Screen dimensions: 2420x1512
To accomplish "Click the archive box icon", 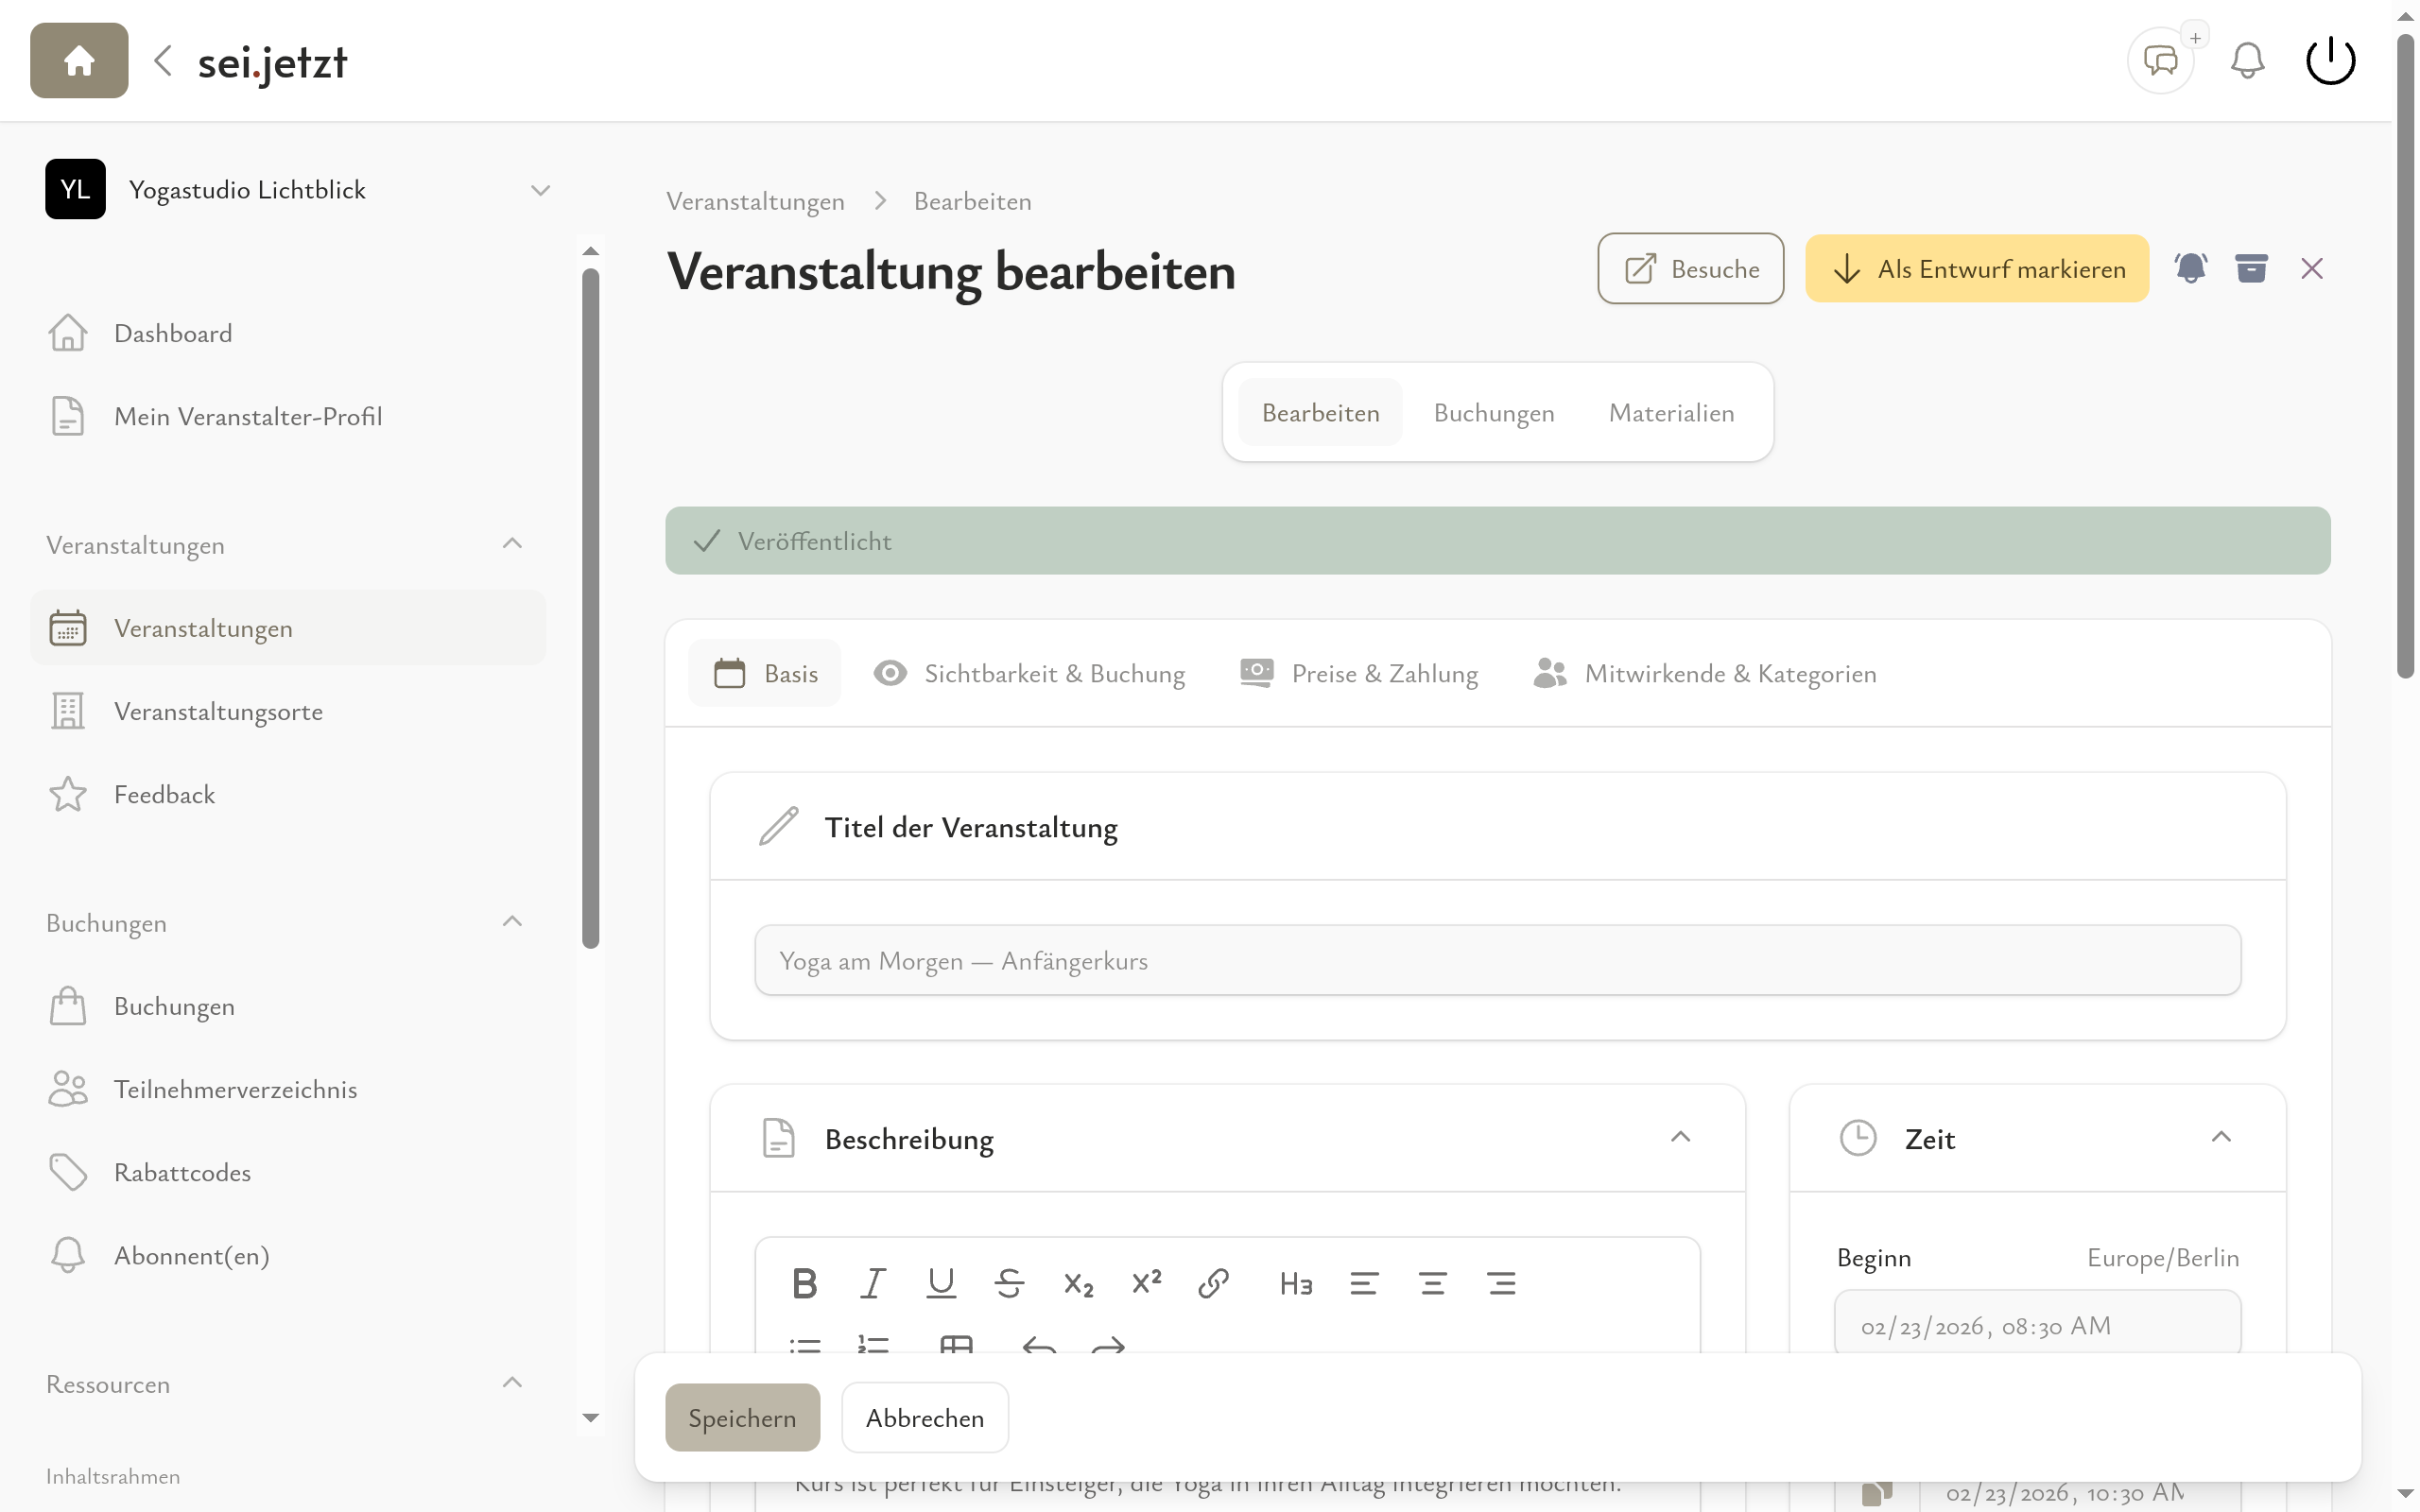I will tap(2251, 268).
